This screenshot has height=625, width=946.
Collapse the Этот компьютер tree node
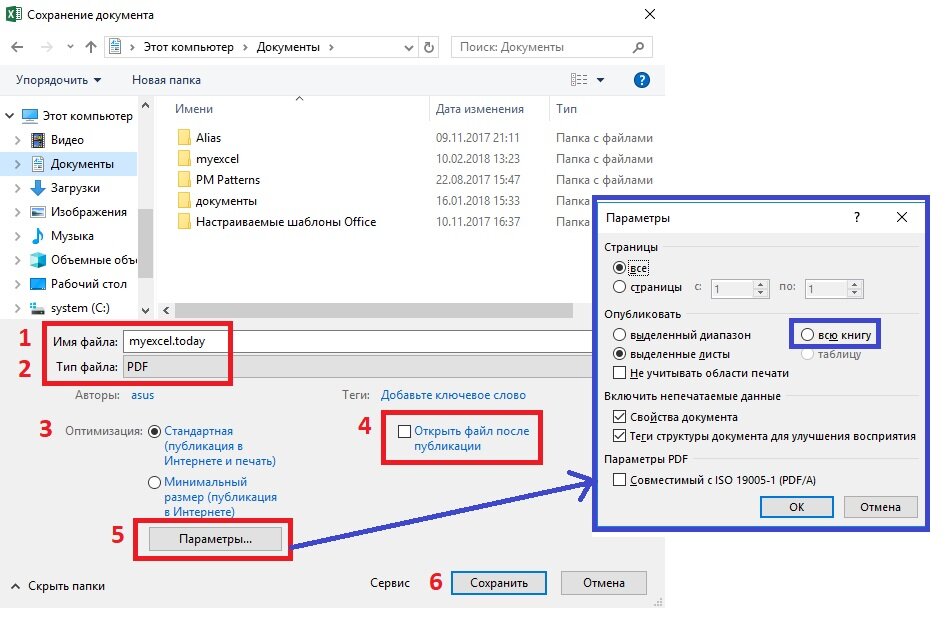[10, 115]
